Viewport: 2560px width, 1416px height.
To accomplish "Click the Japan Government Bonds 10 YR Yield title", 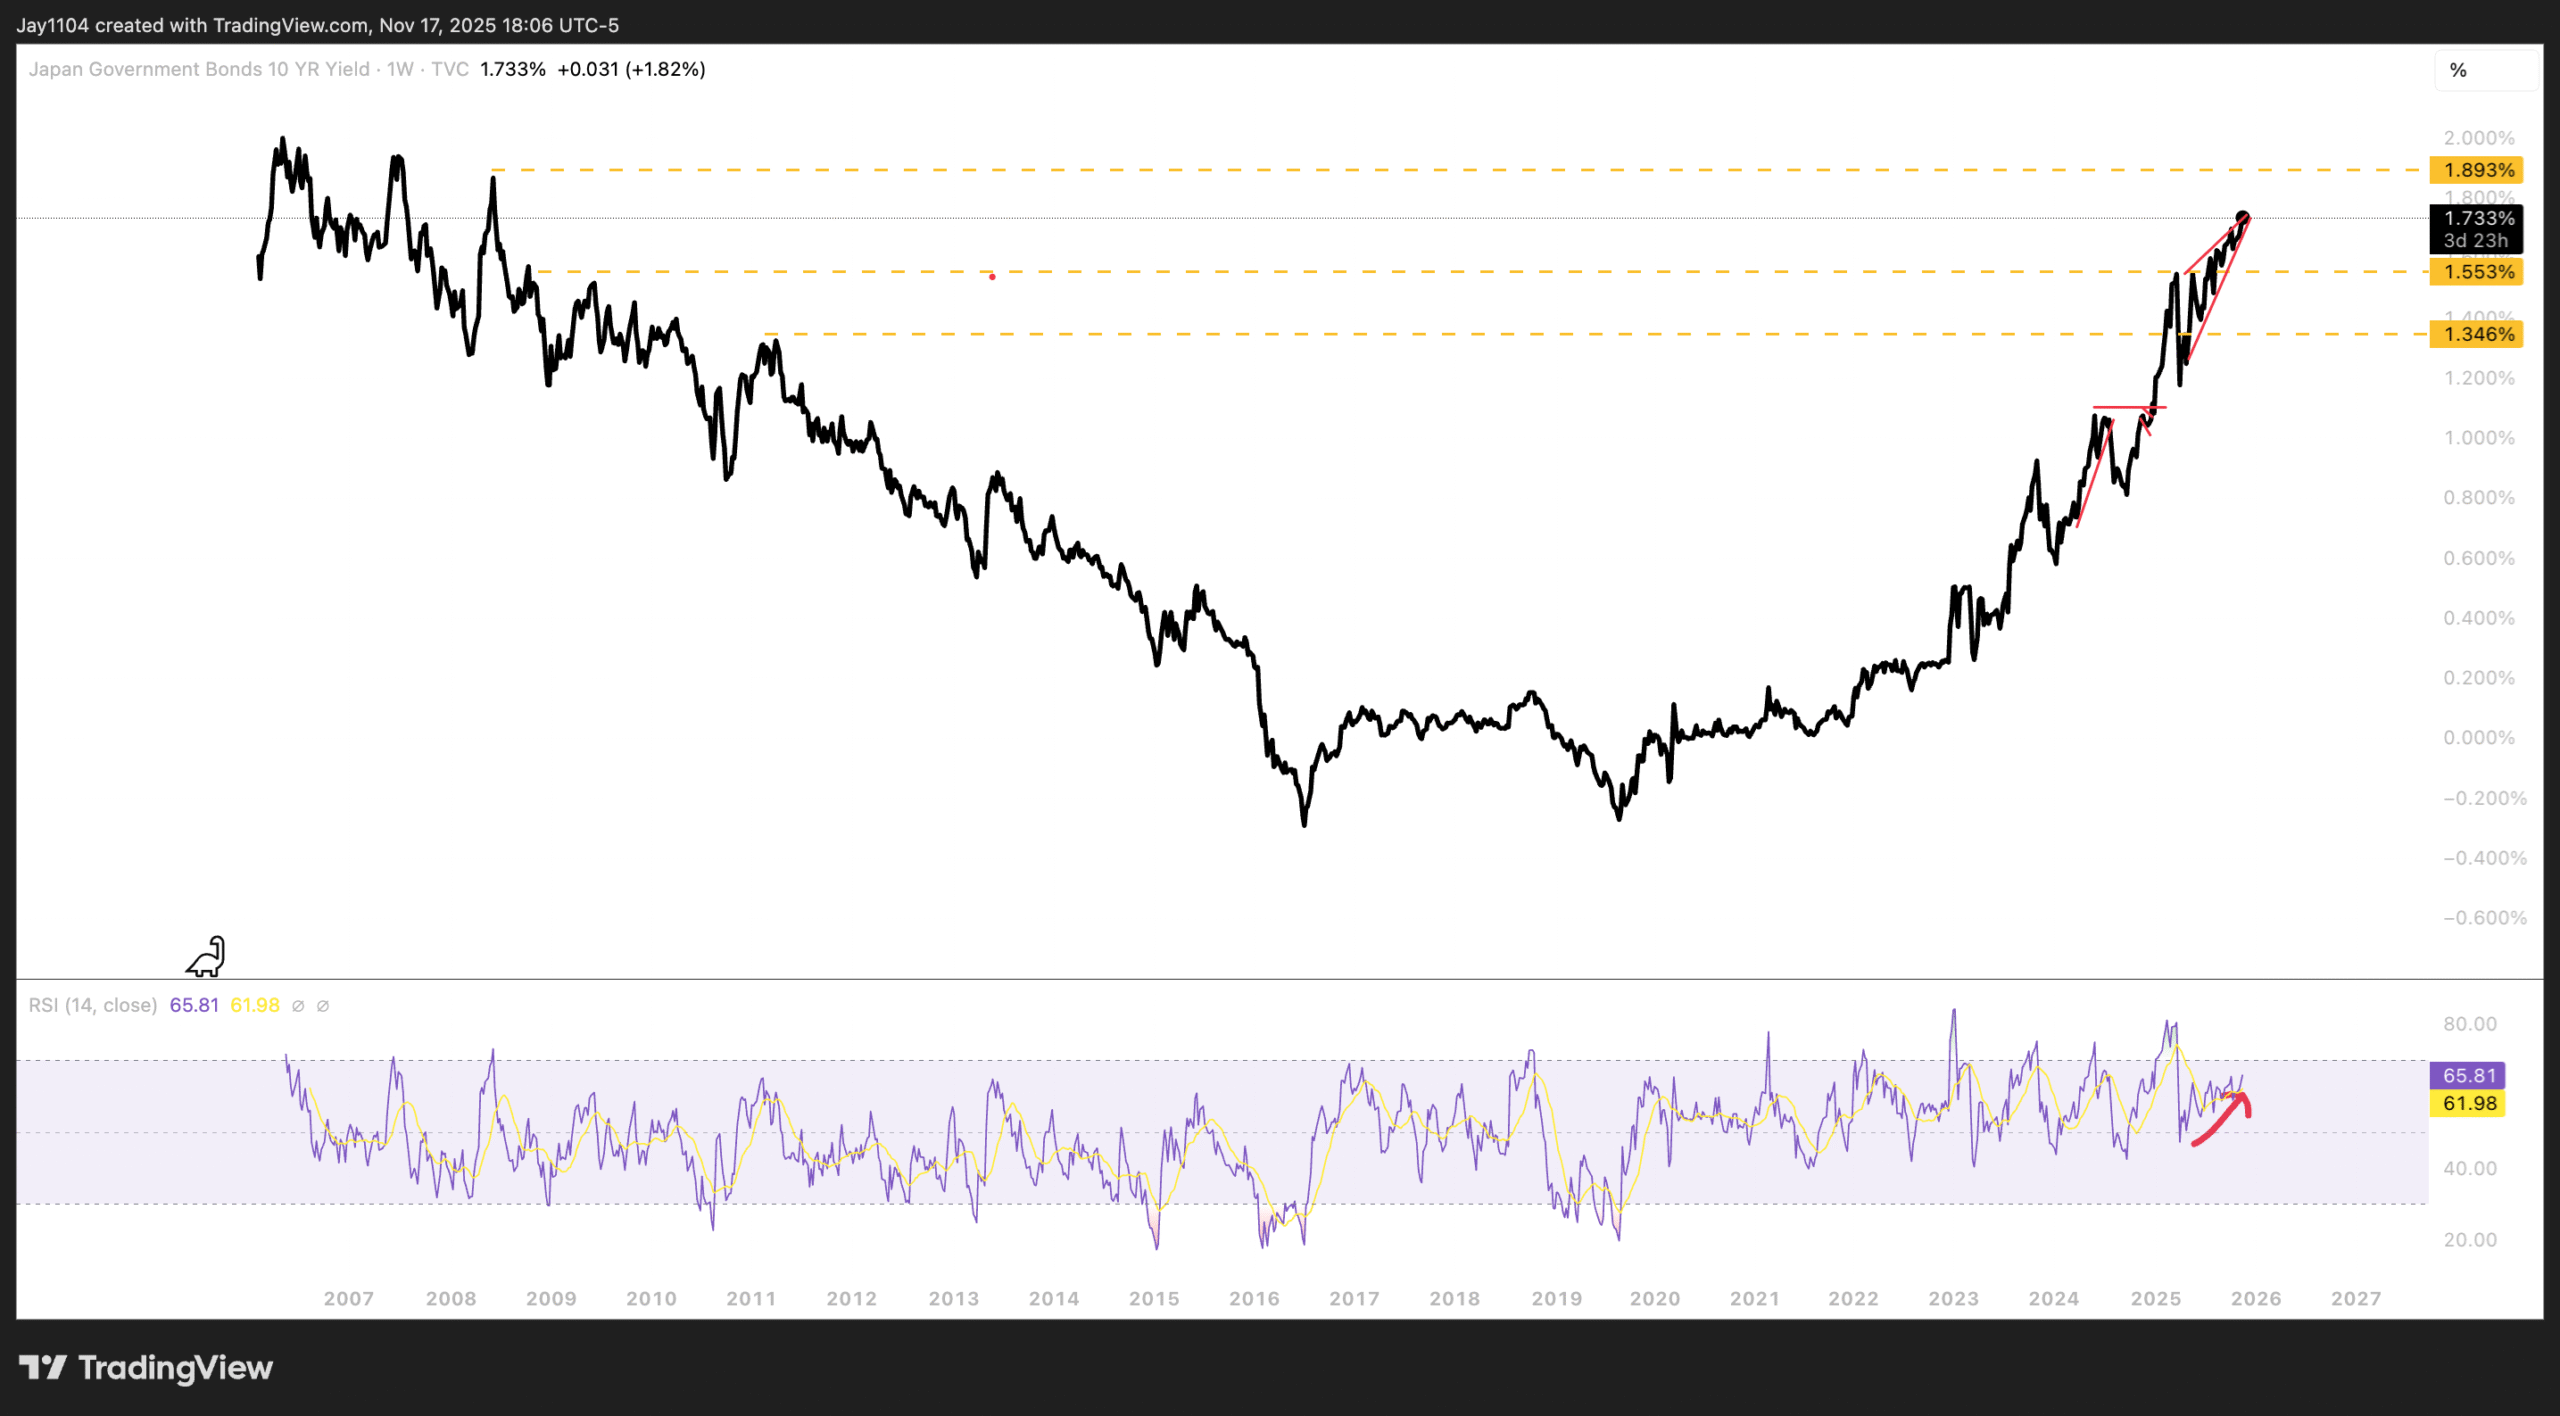I will (x=199, y=69).
